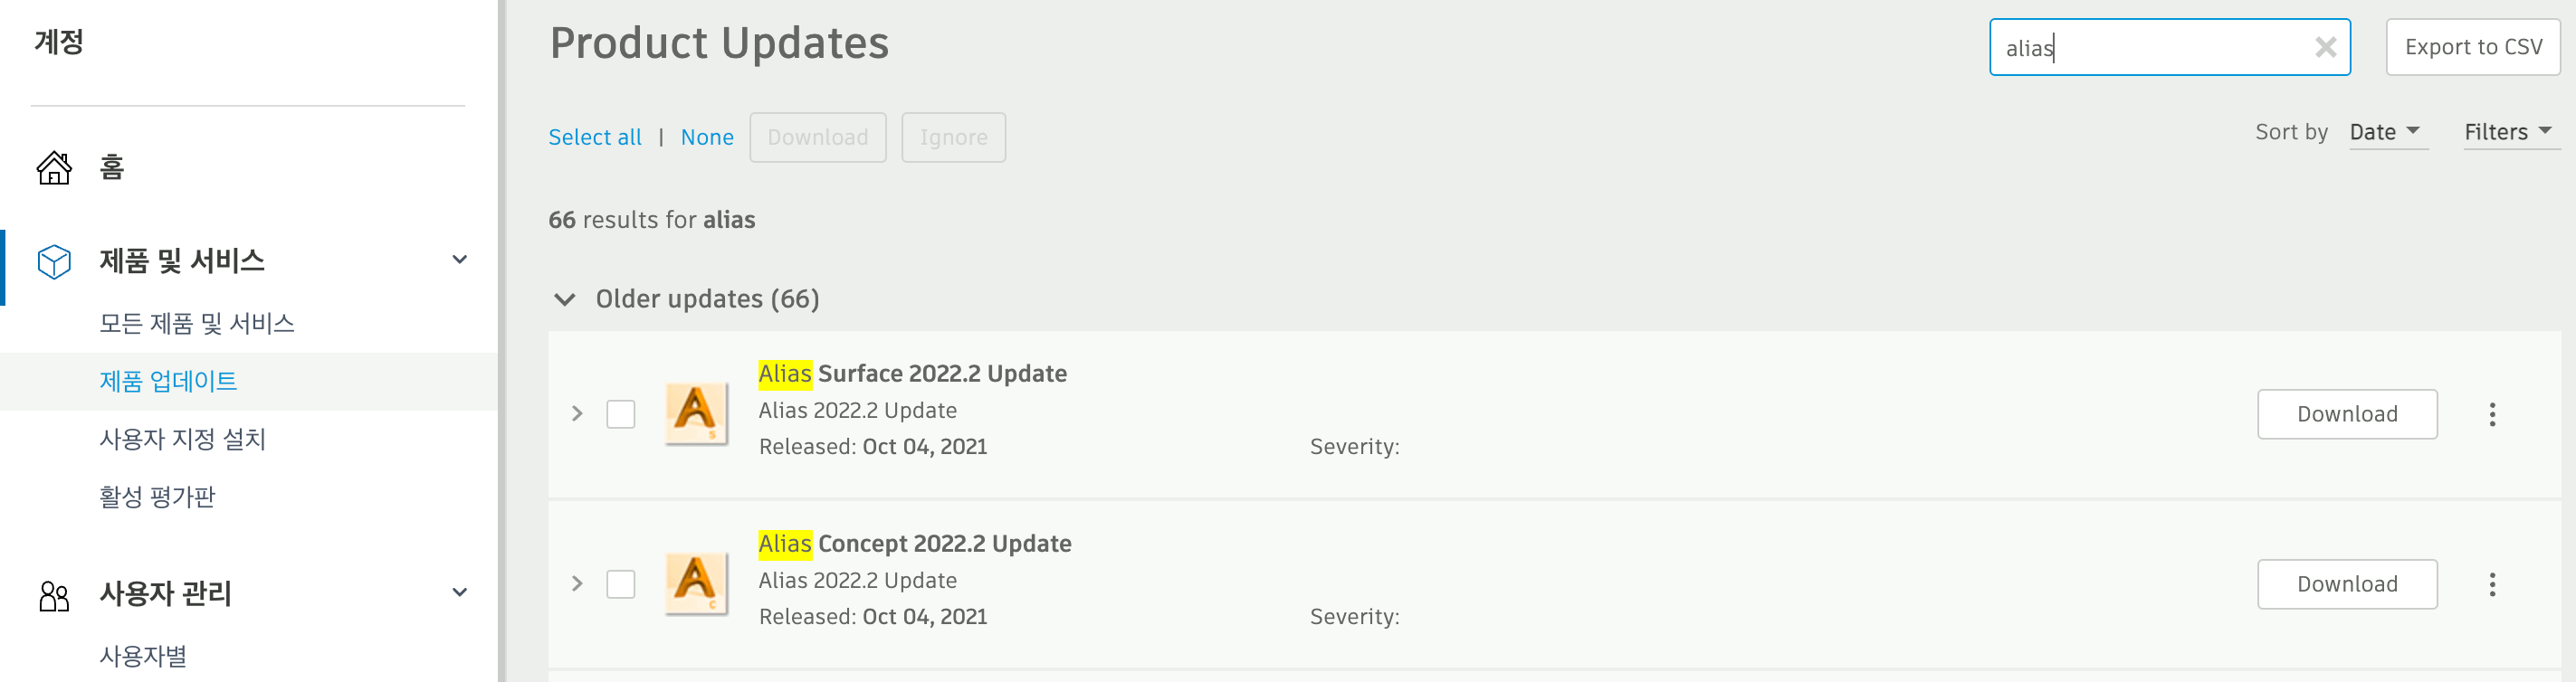2576x682 pixels.
Task: Open more options for Alias Concept update
Action: coord(2491,584)
